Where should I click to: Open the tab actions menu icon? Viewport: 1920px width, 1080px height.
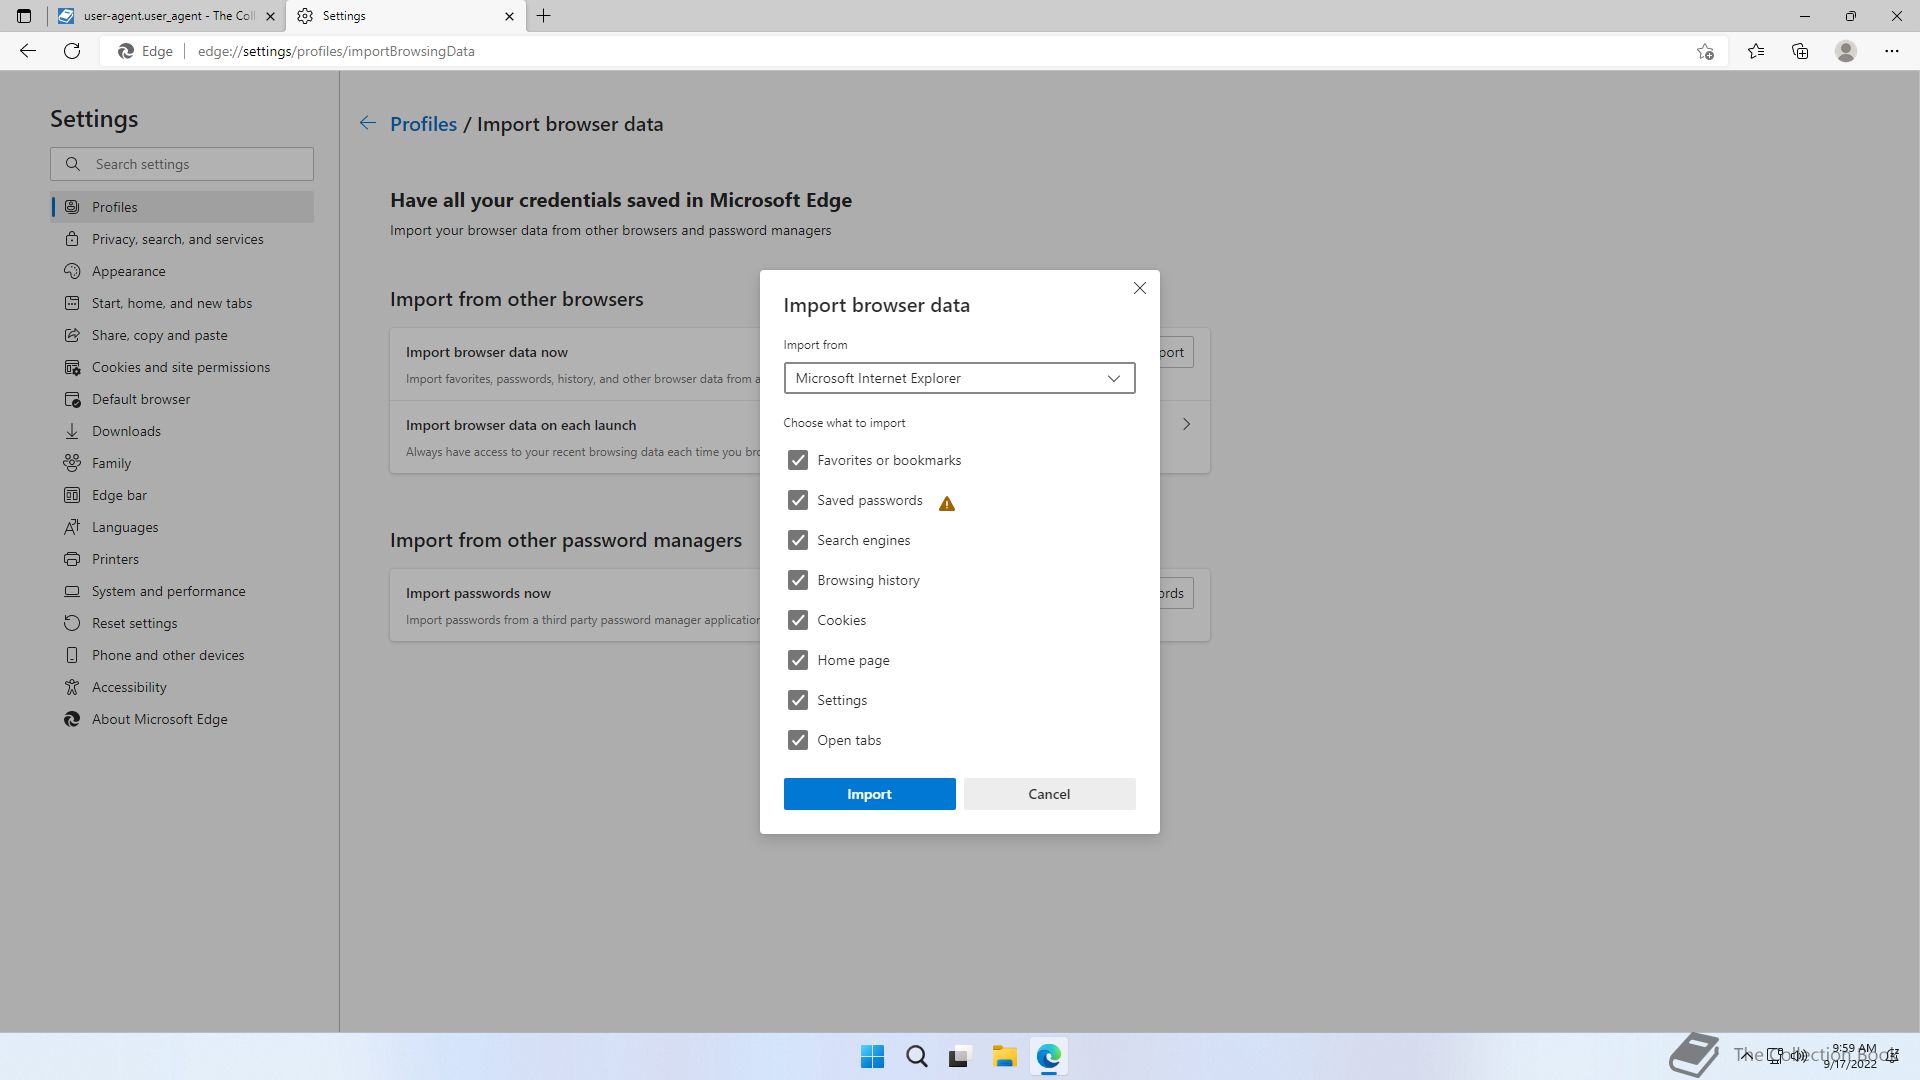click(24, 16)
